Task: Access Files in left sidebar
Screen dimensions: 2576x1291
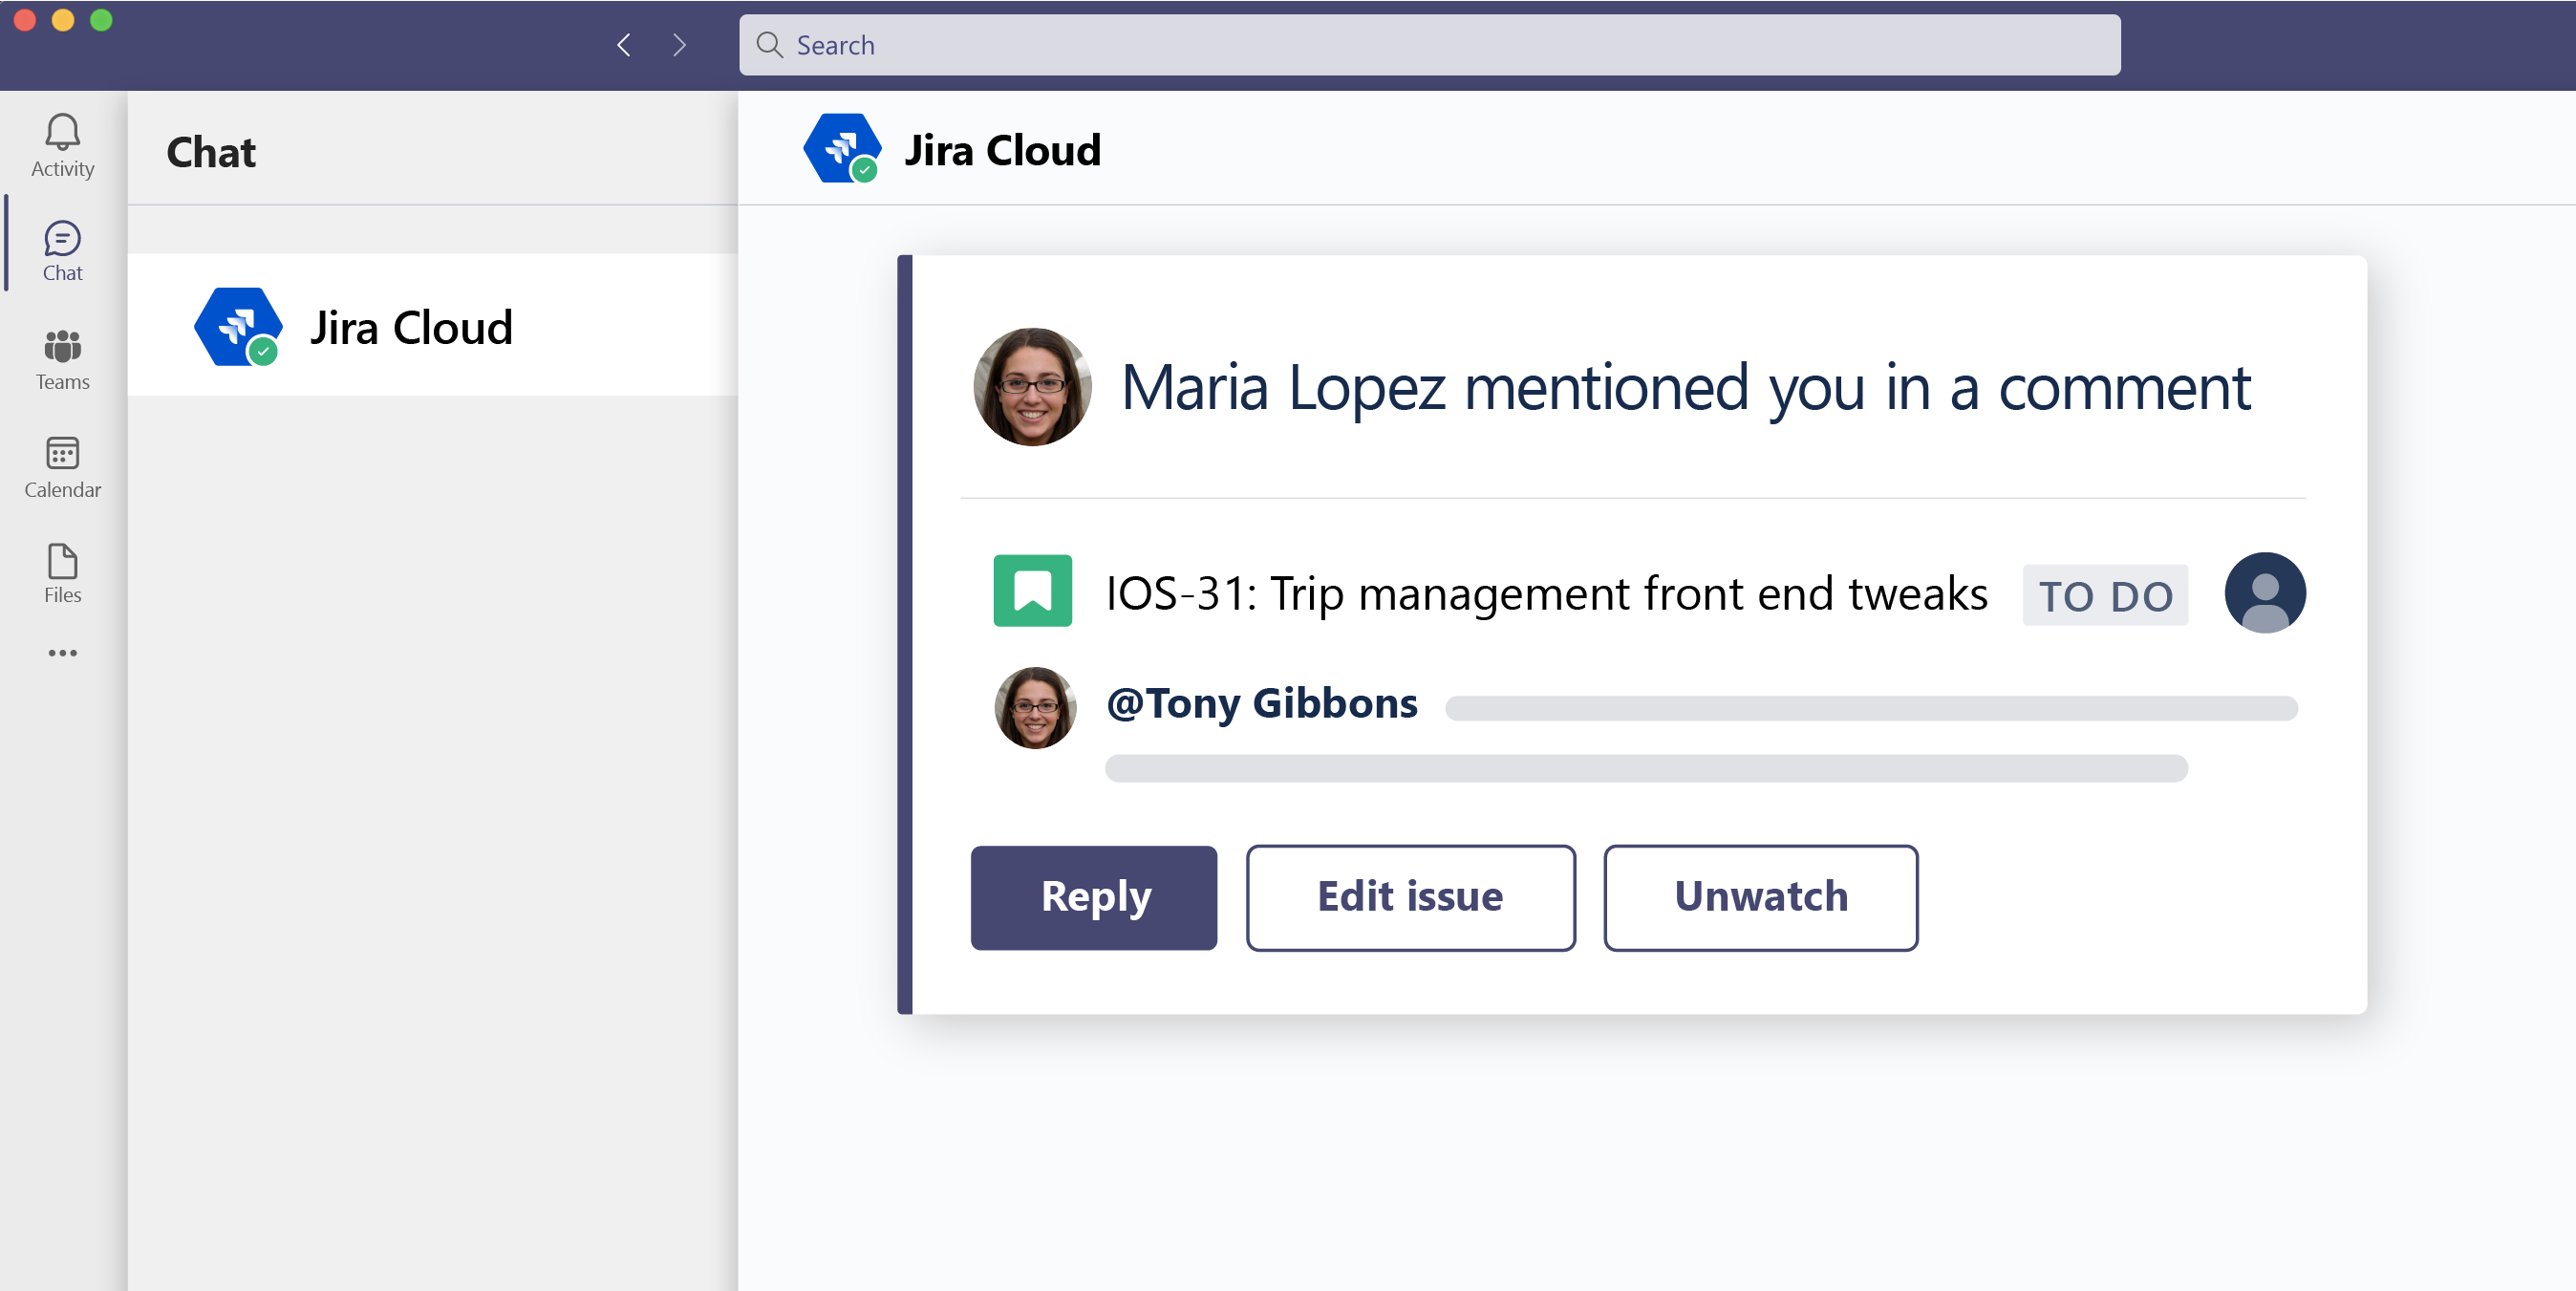Action: pyautogui.click(x=61, y=573)
